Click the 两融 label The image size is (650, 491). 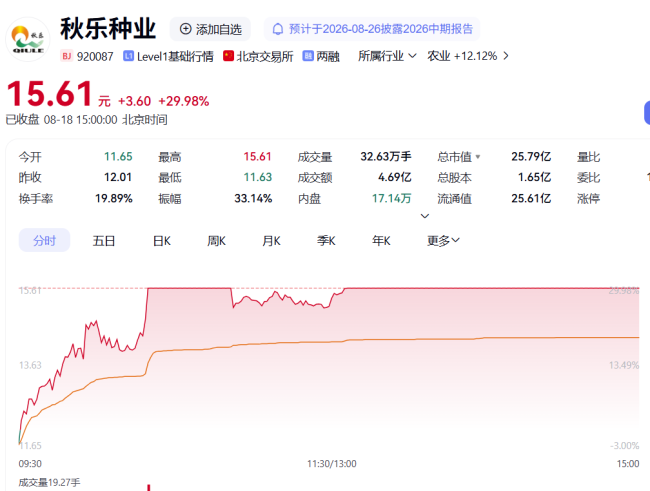[x=328, y=56]
